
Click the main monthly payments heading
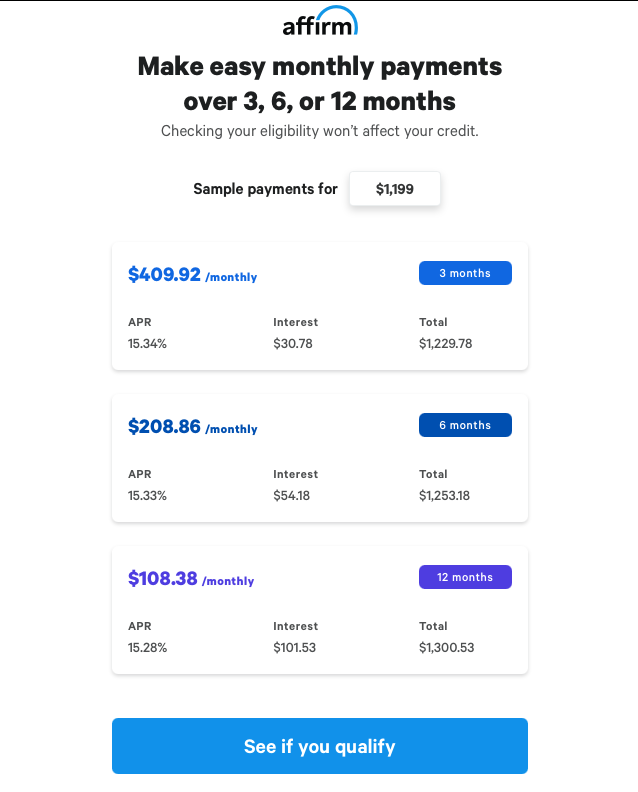pos(320,84)
